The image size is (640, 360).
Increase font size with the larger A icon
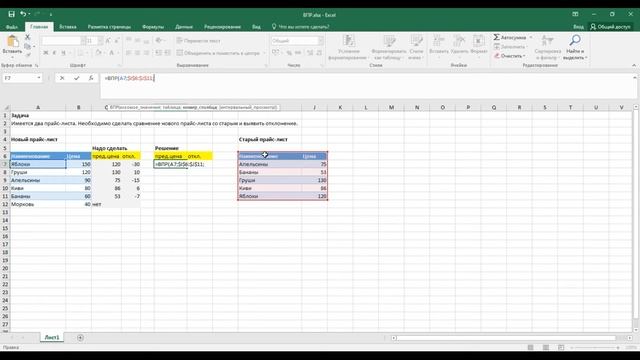tap(108, 41)
